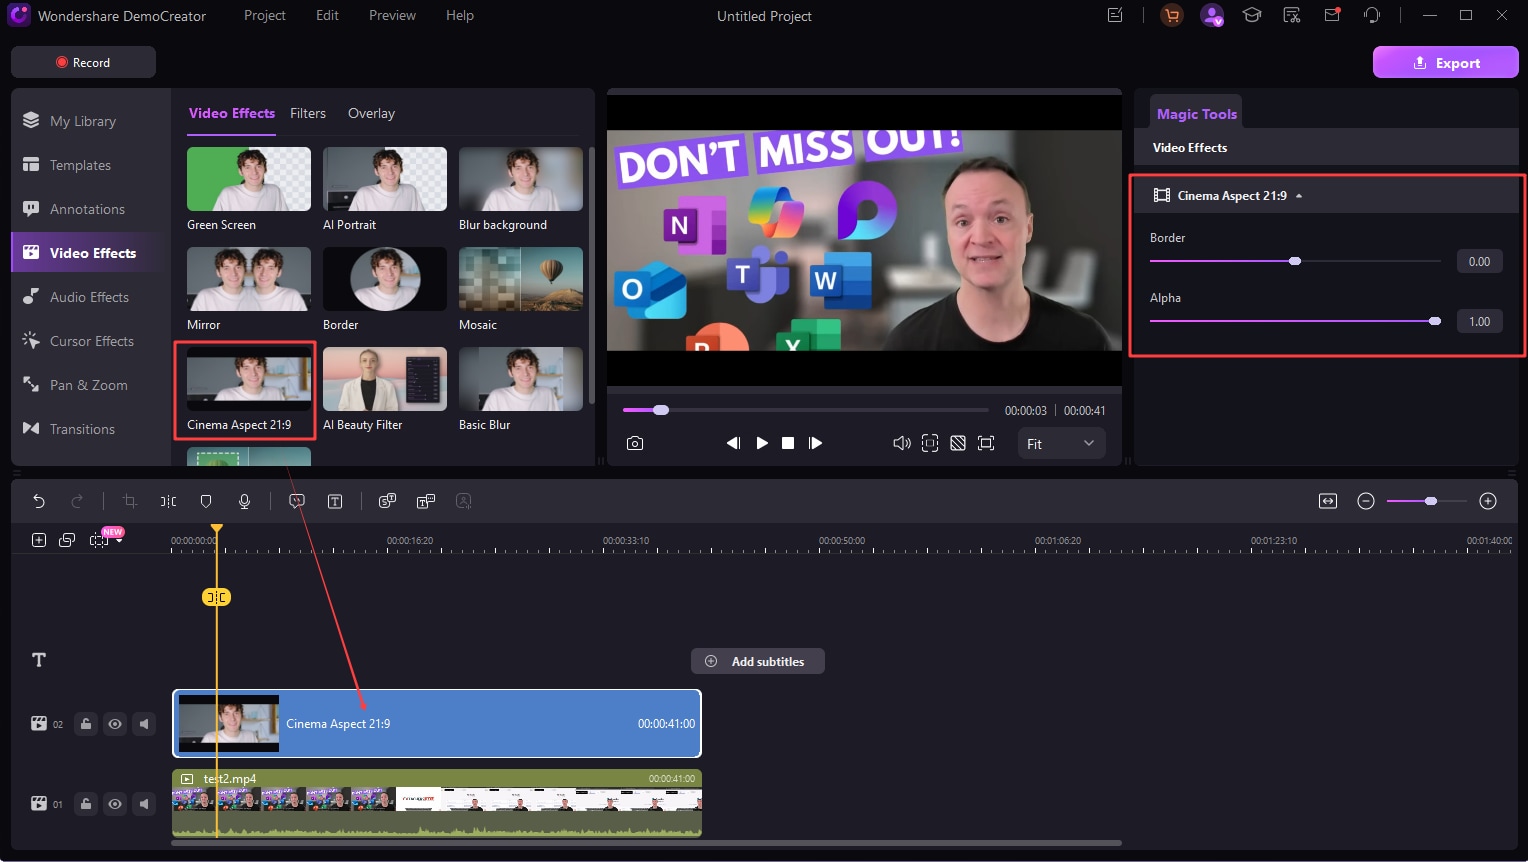The width and height of the screenshot is (1528, 862).
Task: Go to Templates in sidebar
Action: [80, 165]
